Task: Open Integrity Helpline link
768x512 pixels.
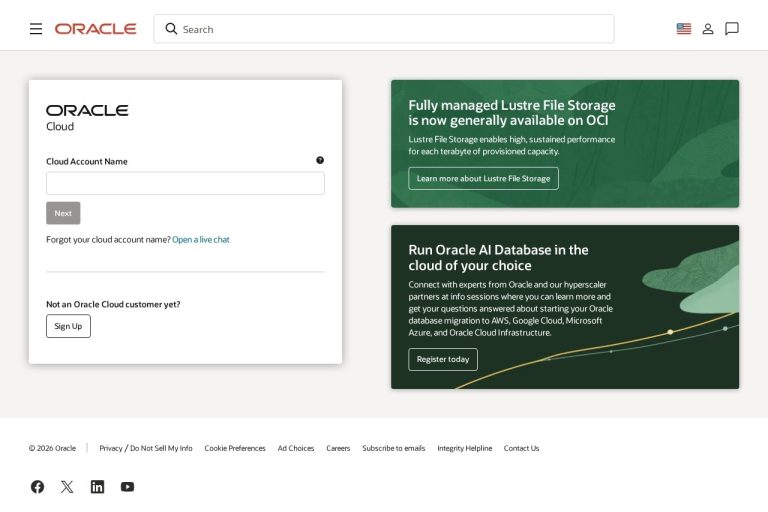Action: click(x=465, y=448)
